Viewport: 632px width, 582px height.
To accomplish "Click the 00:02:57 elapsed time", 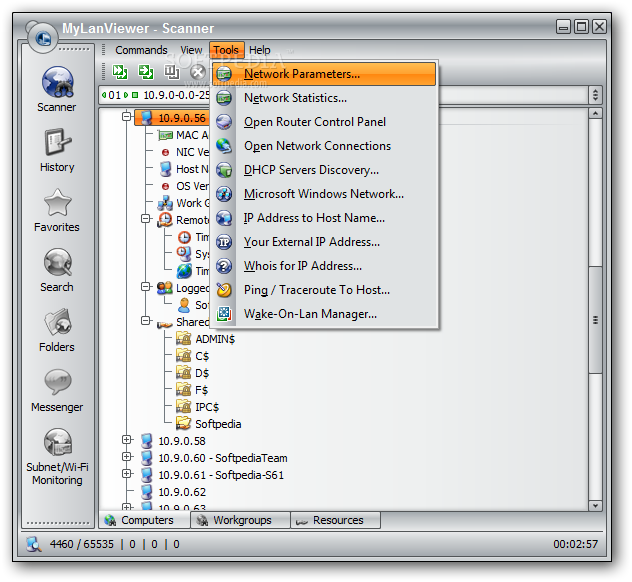I will click(x=575, y=544).
